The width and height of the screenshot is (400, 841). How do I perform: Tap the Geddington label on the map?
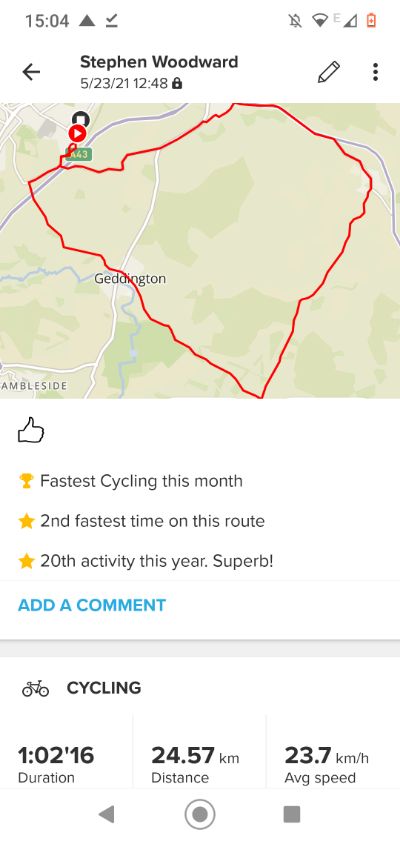(130, 279)
